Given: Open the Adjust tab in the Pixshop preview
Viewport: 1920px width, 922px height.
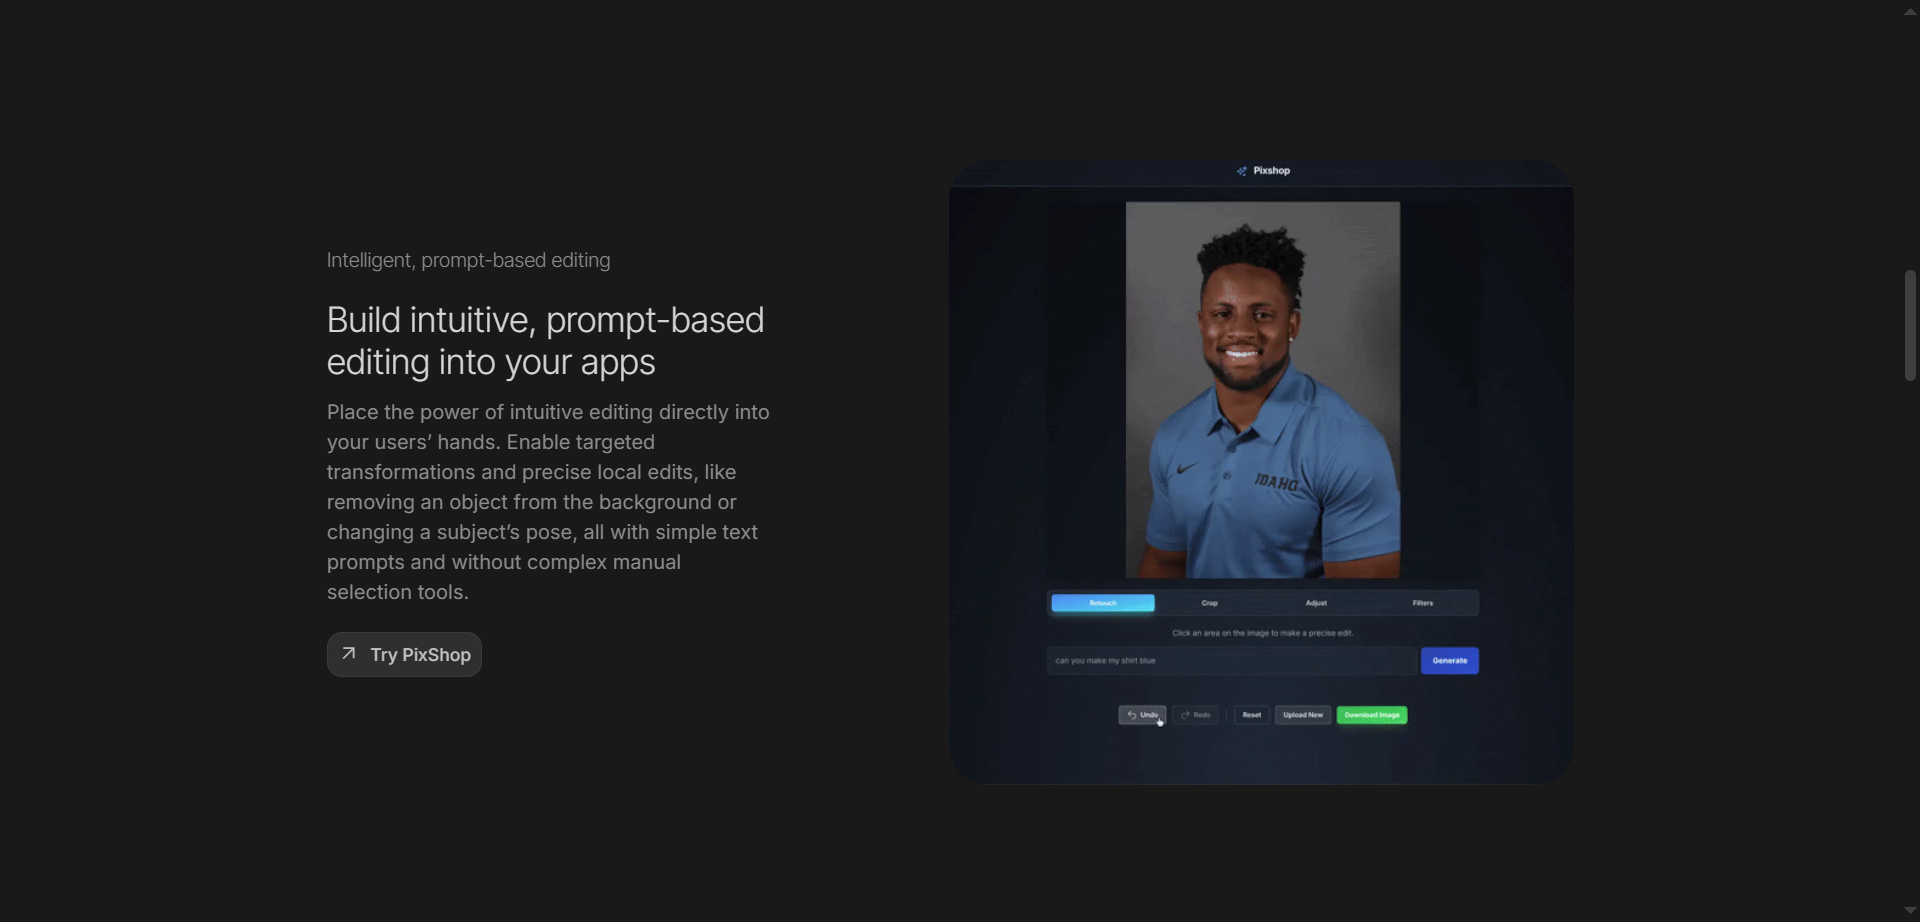Looking at the screenshot, I should pyautogui.click(x=1316, y=603).
